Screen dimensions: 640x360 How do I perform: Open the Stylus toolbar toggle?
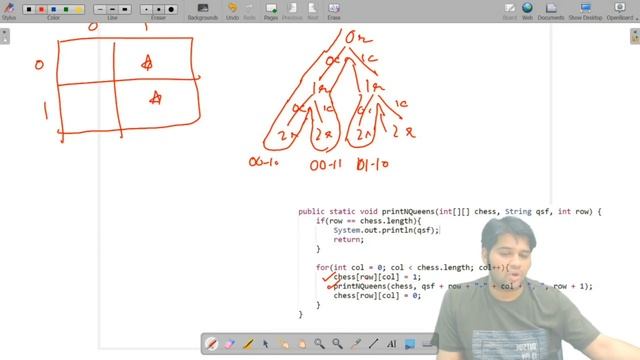click(x=9, y=11)
